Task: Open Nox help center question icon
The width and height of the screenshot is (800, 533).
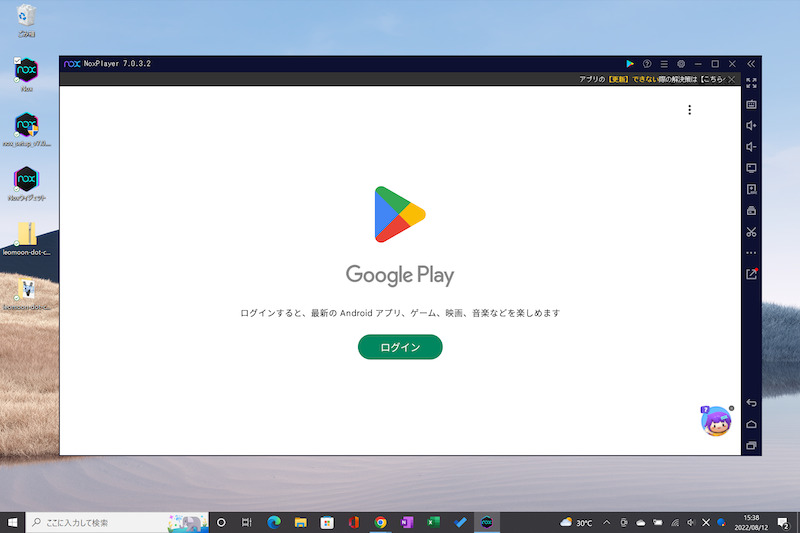Action: click(647, 64)
